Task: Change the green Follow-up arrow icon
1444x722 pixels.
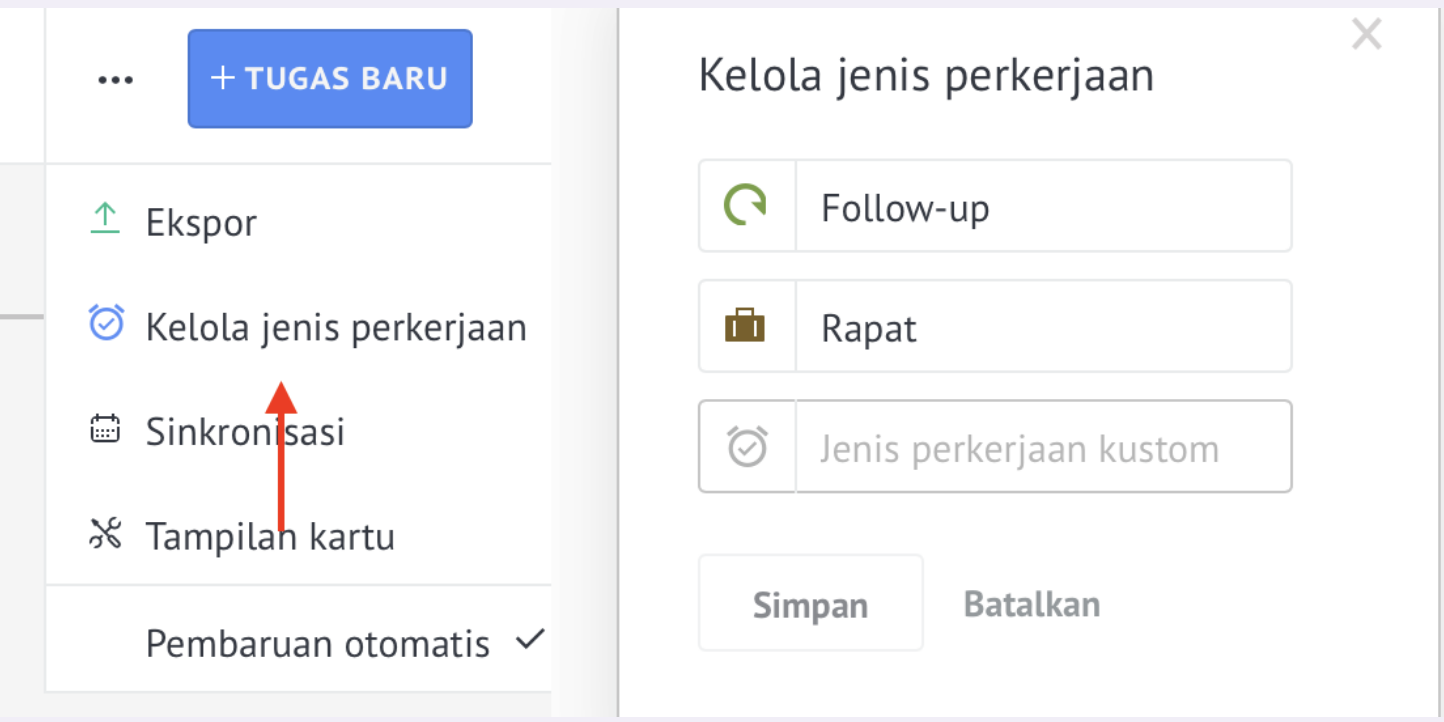Action: 746,207
